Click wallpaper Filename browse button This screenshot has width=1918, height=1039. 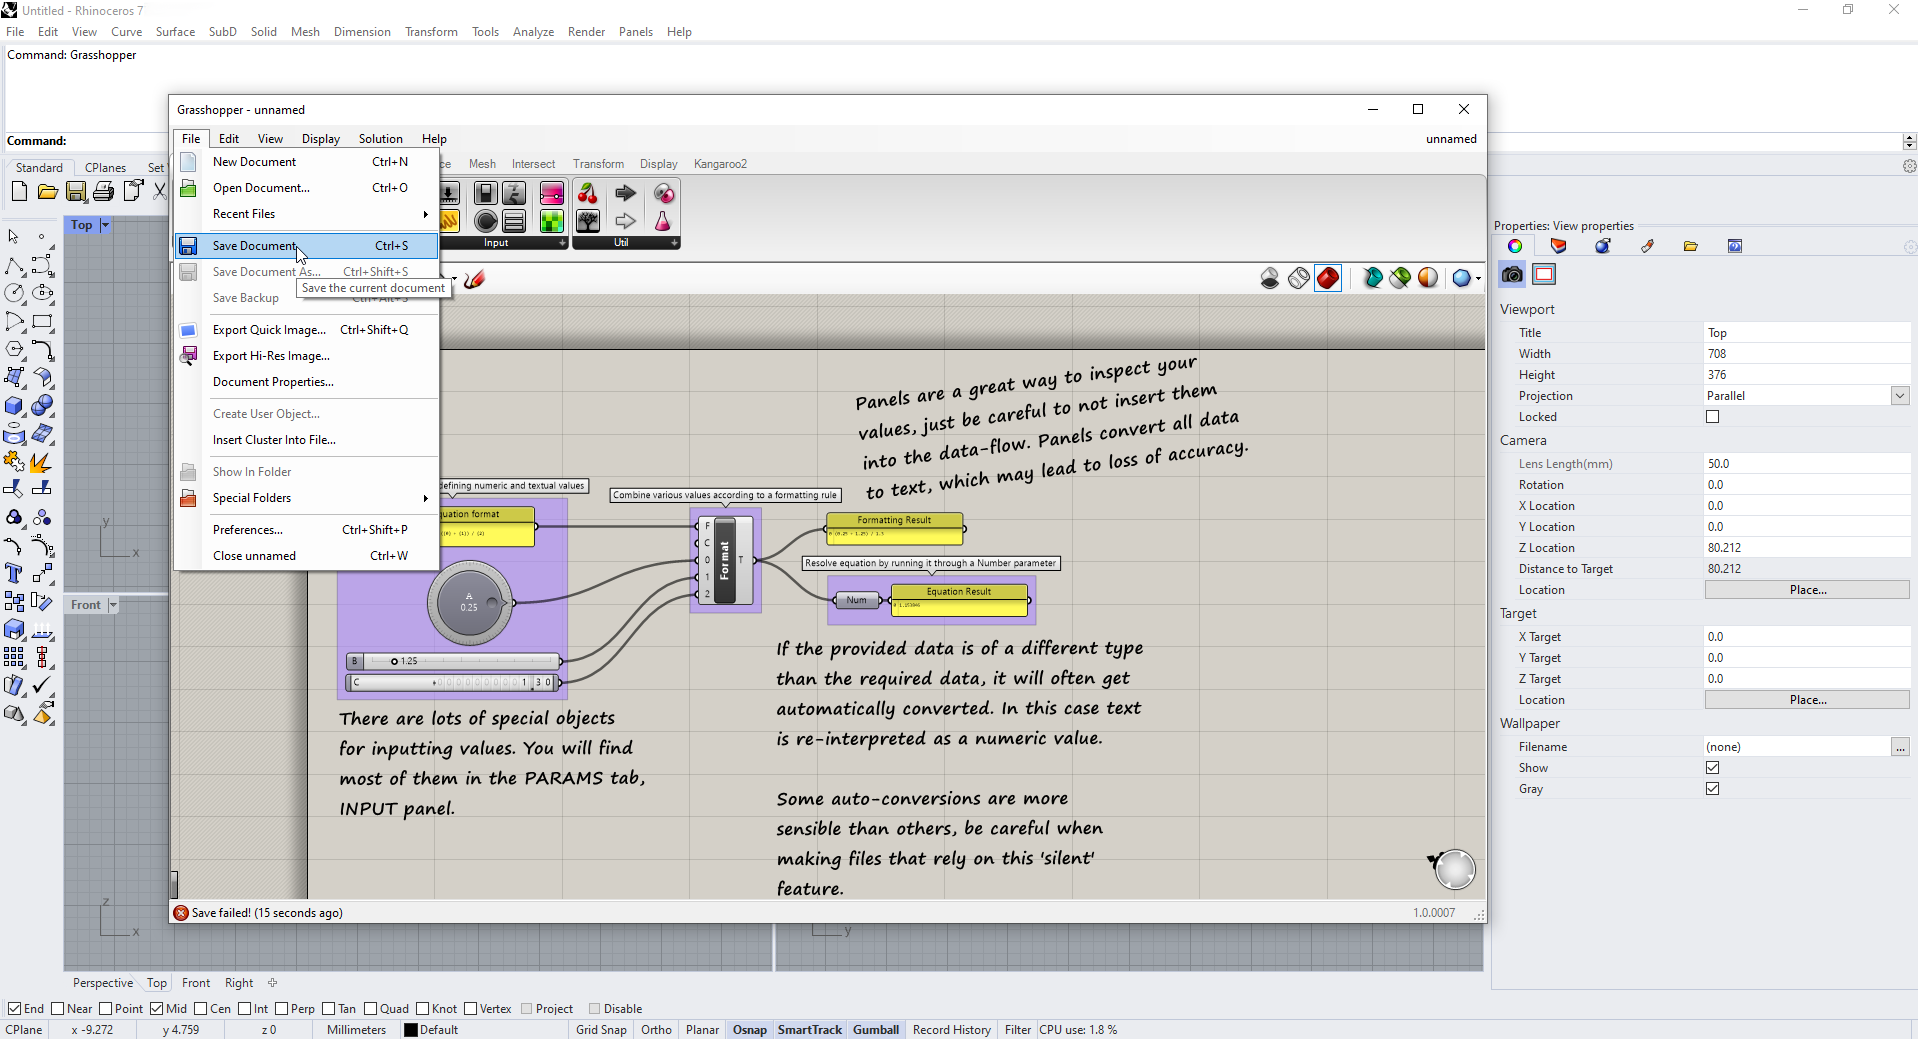tap(1900, 747)
